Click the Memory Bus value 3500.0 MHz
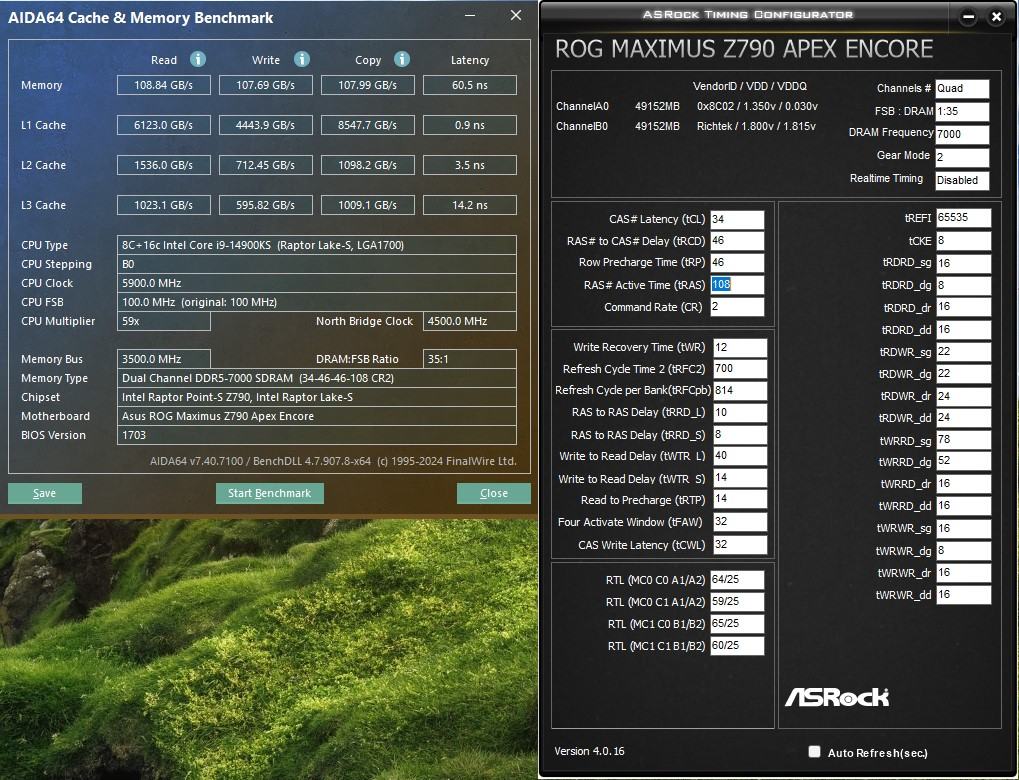Image resolution: width=1019 pixels, height=780 pixels. tap(164, 359)
